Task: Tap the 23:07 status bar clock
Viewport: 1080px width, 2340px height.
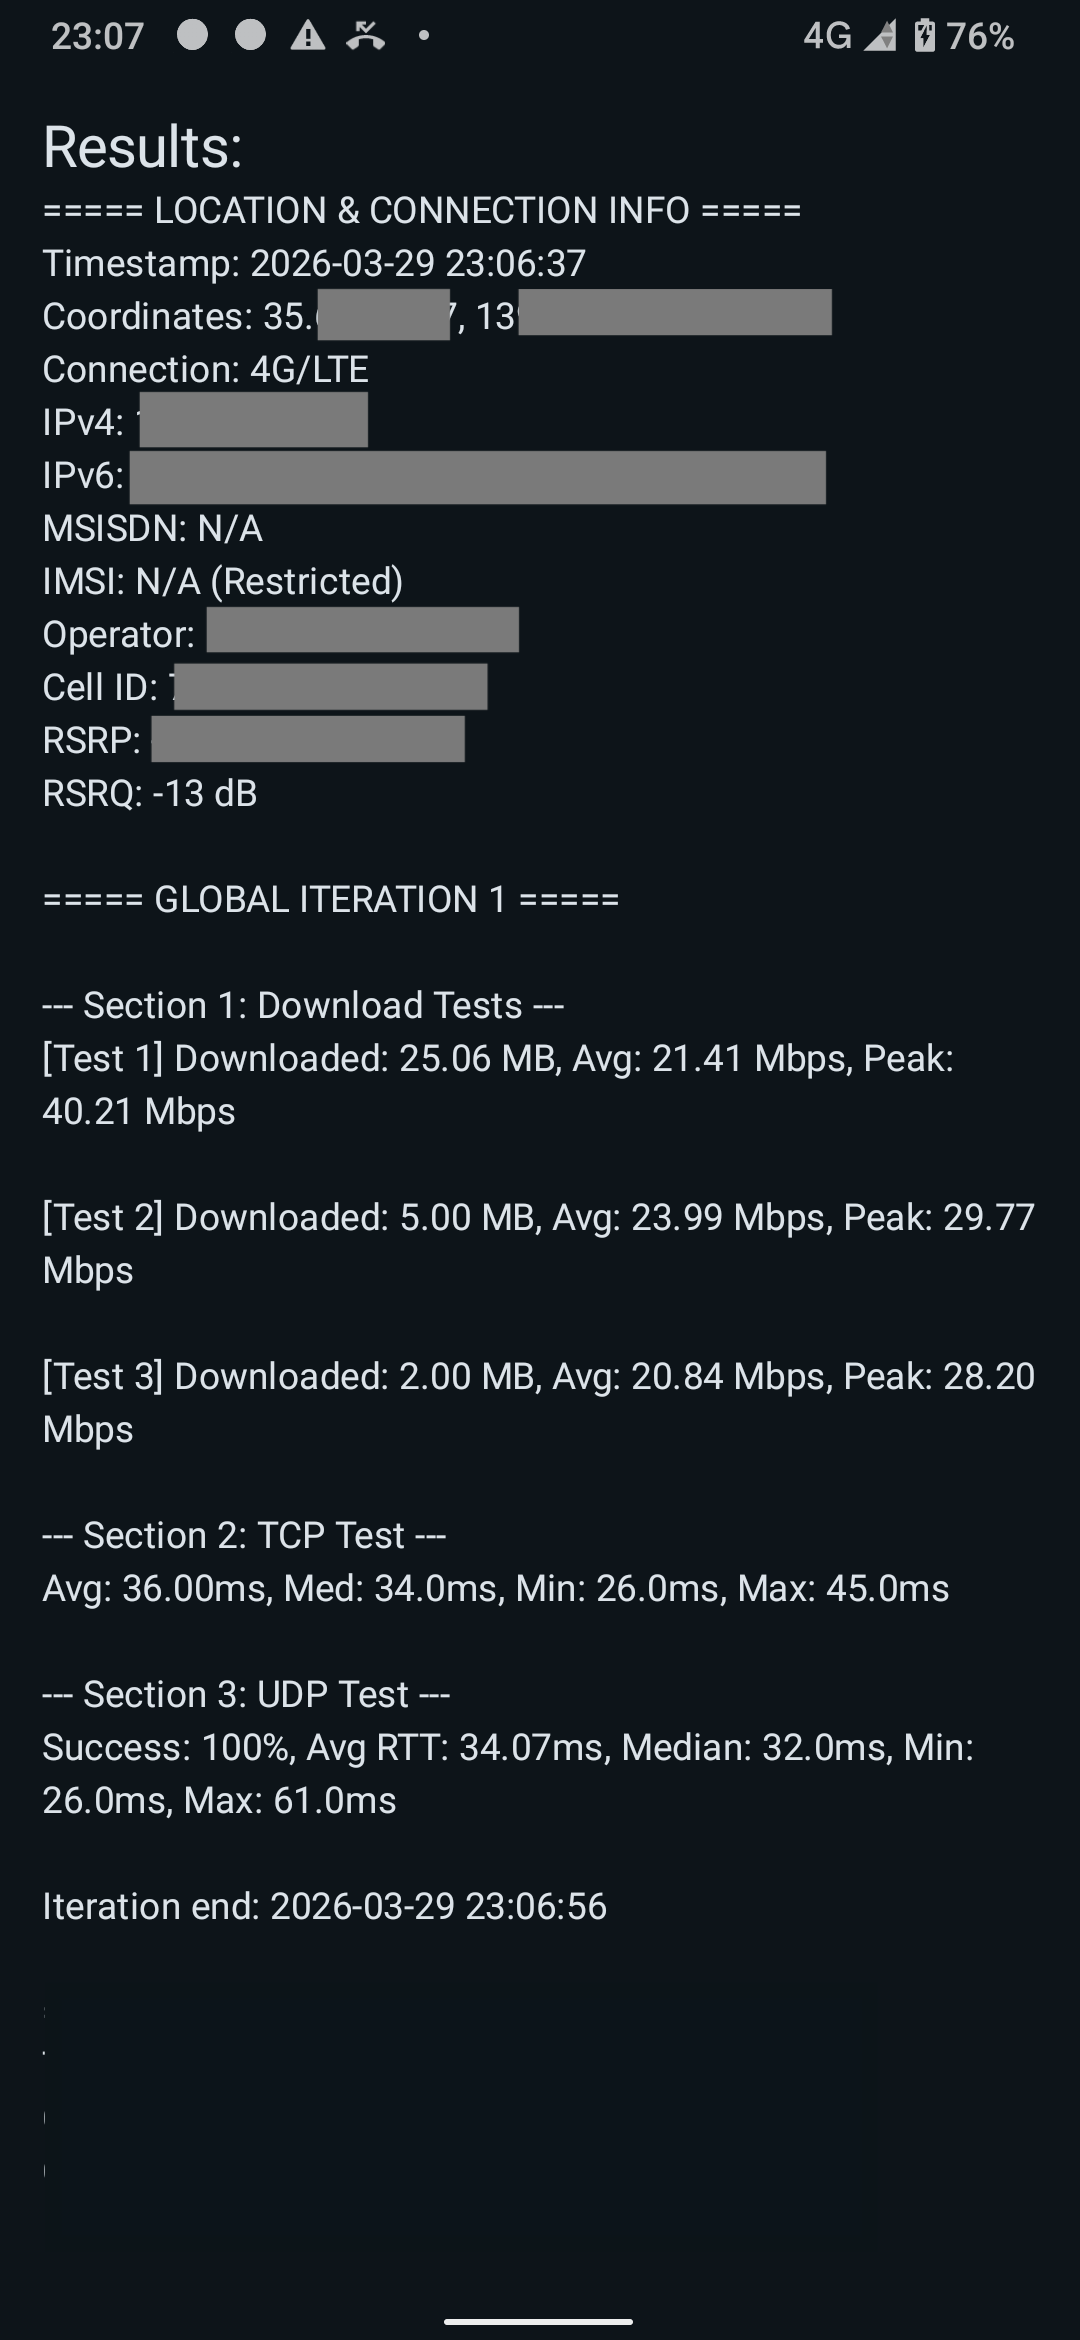Action: 97,37
